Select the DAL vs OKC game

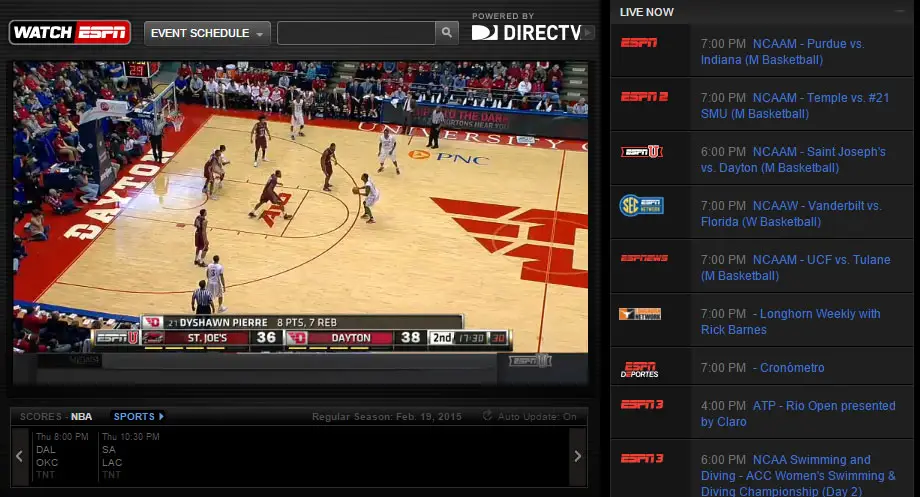63,456
